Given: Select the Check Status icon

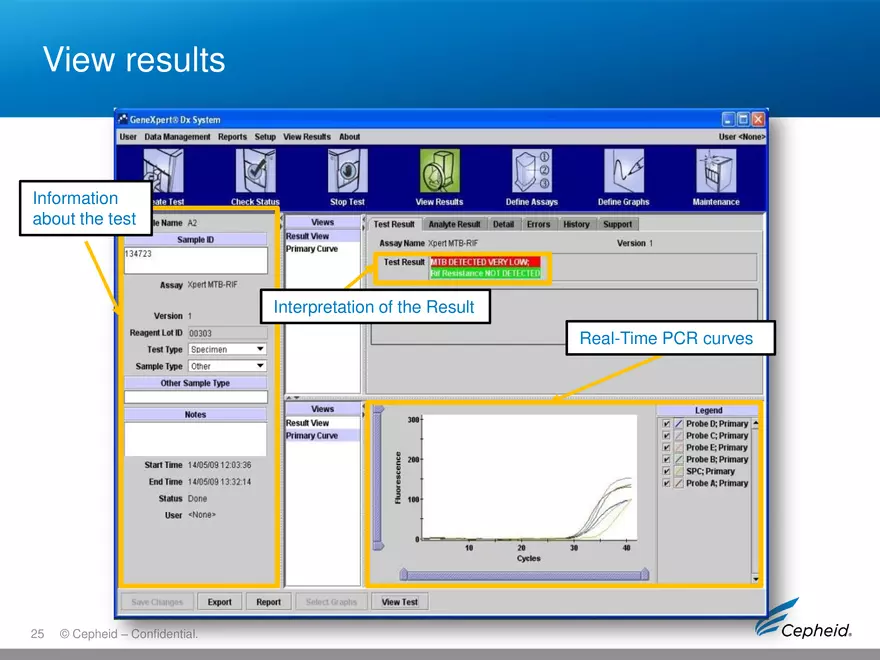Looking at the screenshot, I should point(254,172).
